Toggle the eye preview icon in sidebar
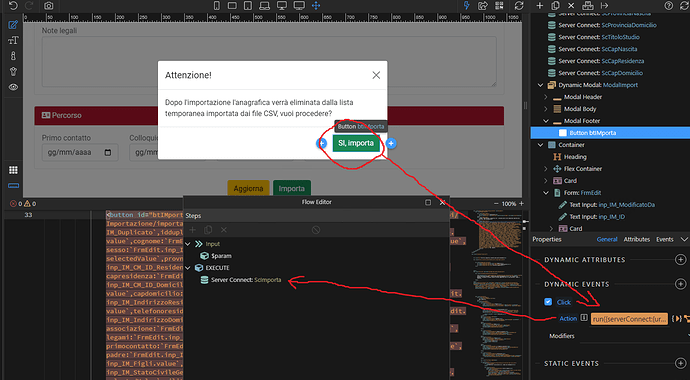The image size is (690, 380). tap(13, 87)
